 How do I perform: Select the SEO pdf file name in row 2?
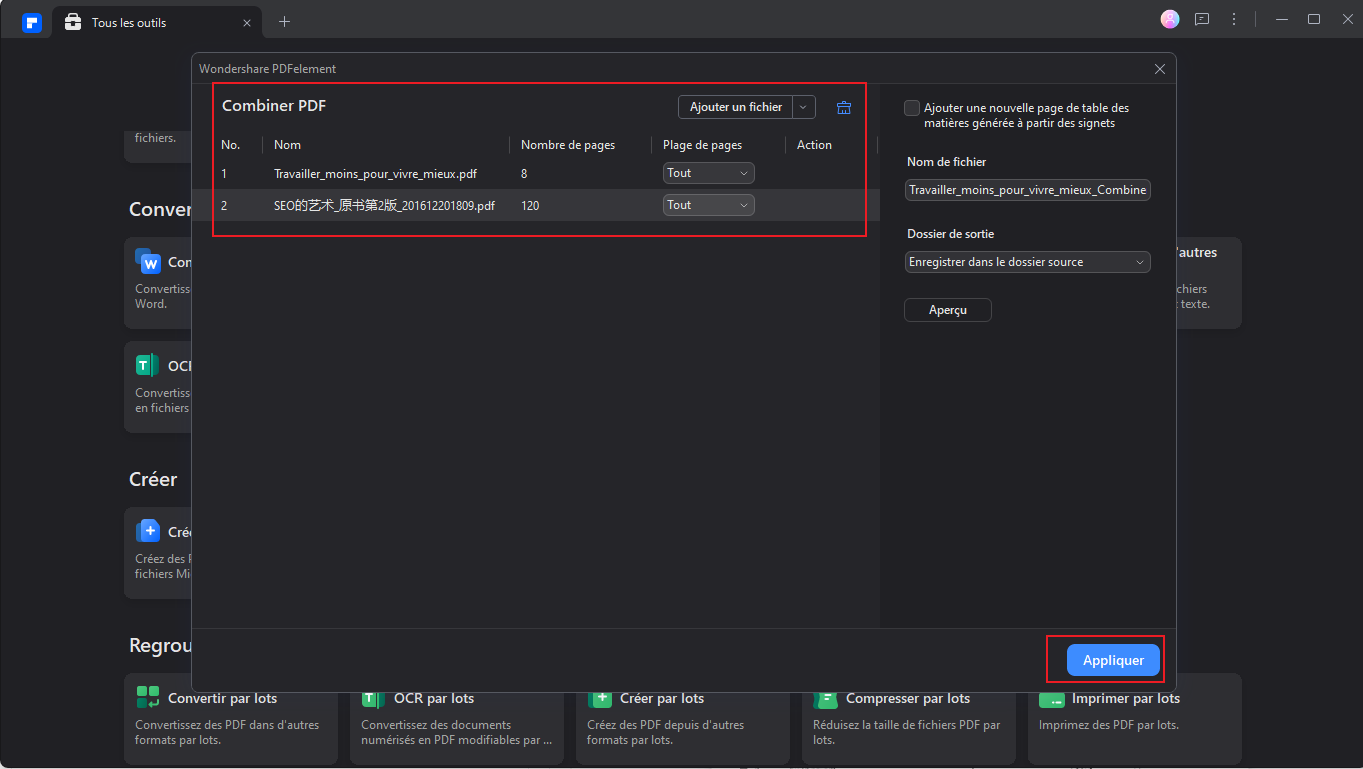[384, 205]
